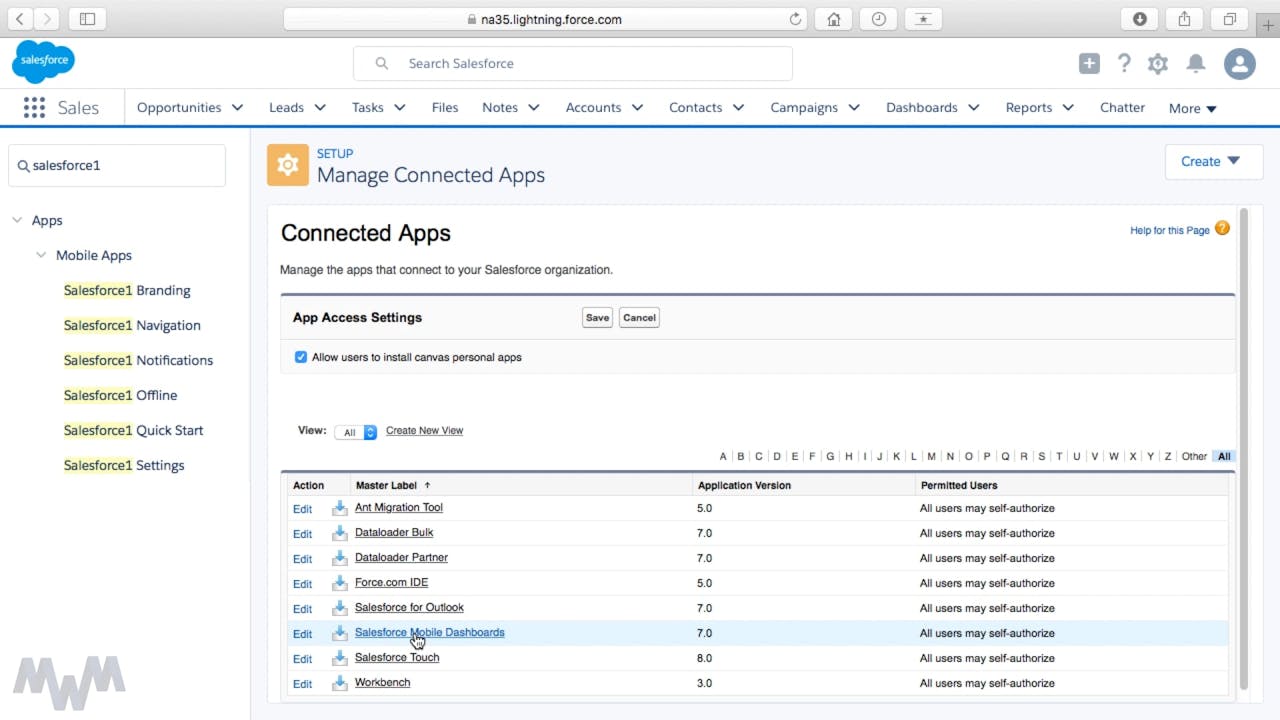Viewport: 1280px width, 720px height.
Task: Click the Safari home icon
Action: pyautogui.click(x=833, y=19)
